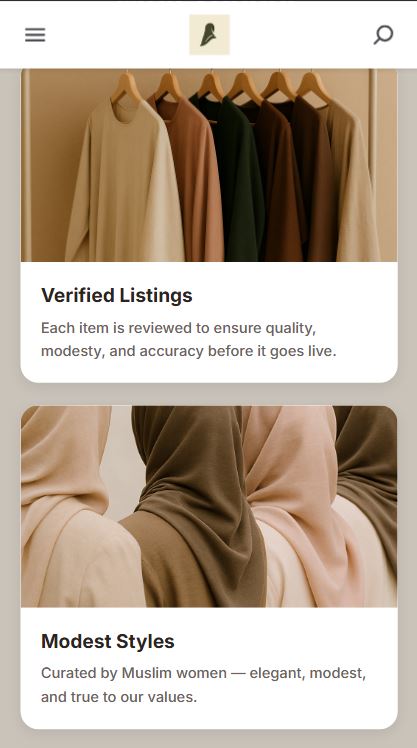Click the wooden hanger above cream garment

(126, 87)
